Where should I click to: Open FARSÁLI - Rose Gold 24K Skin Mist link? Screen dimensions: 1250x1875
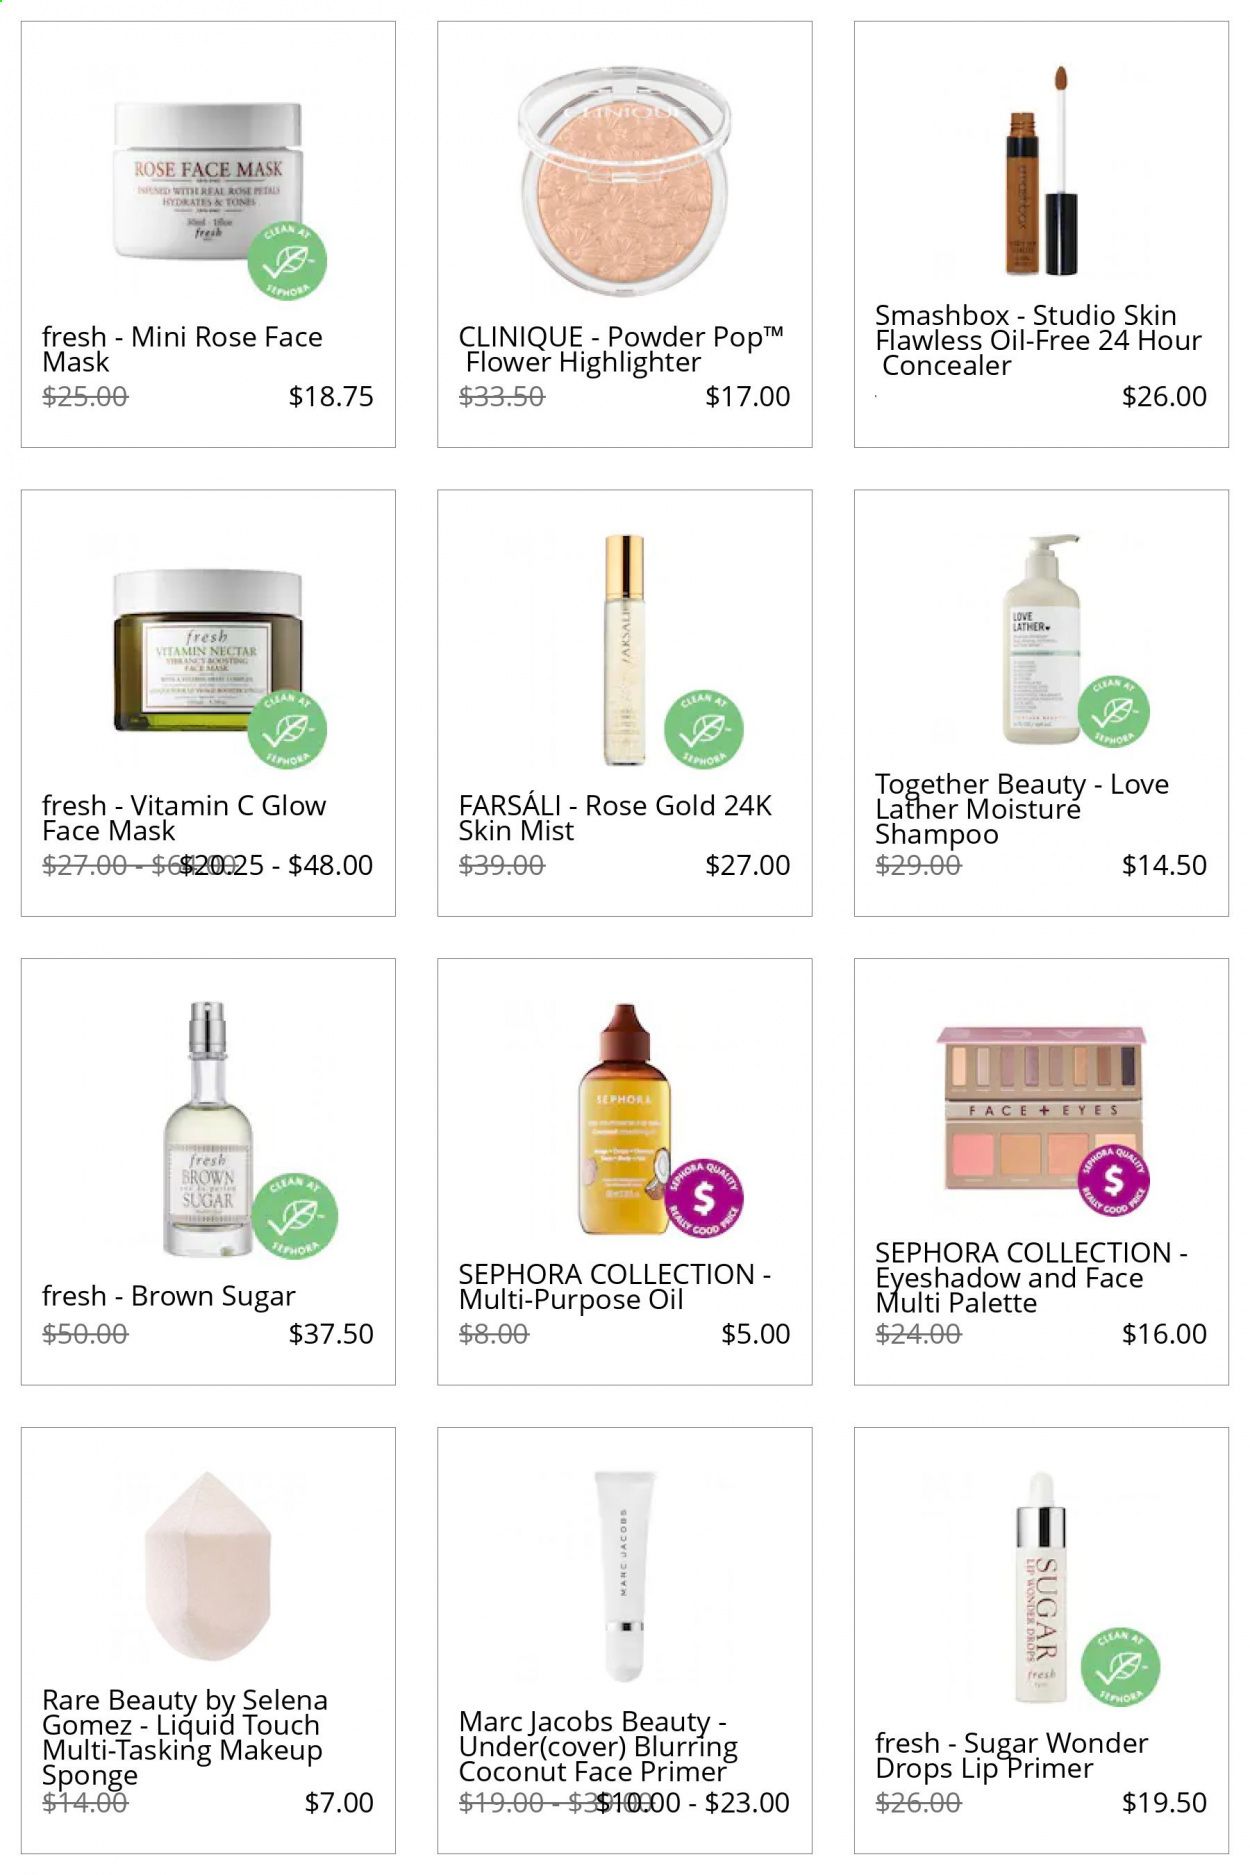pyautogui.click(x=615, y=818)
